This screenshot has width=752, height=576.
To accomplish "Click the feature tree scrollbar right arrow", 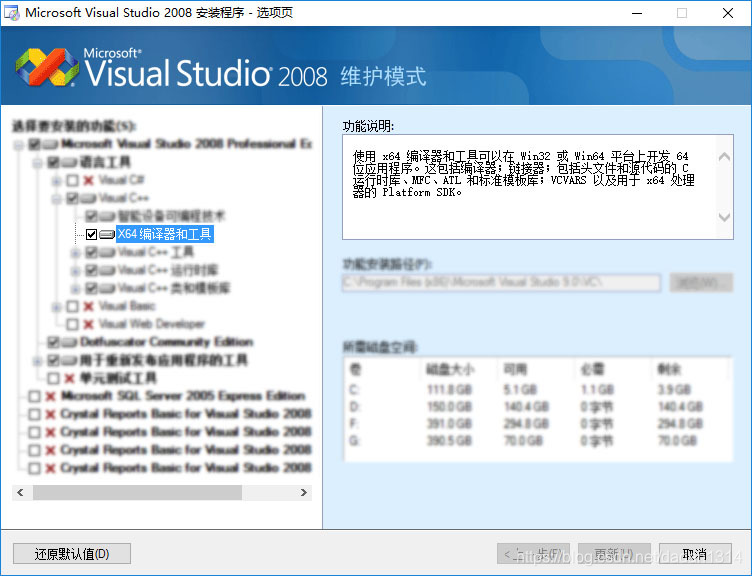I will pyautogui.click(x=304, y=493).
